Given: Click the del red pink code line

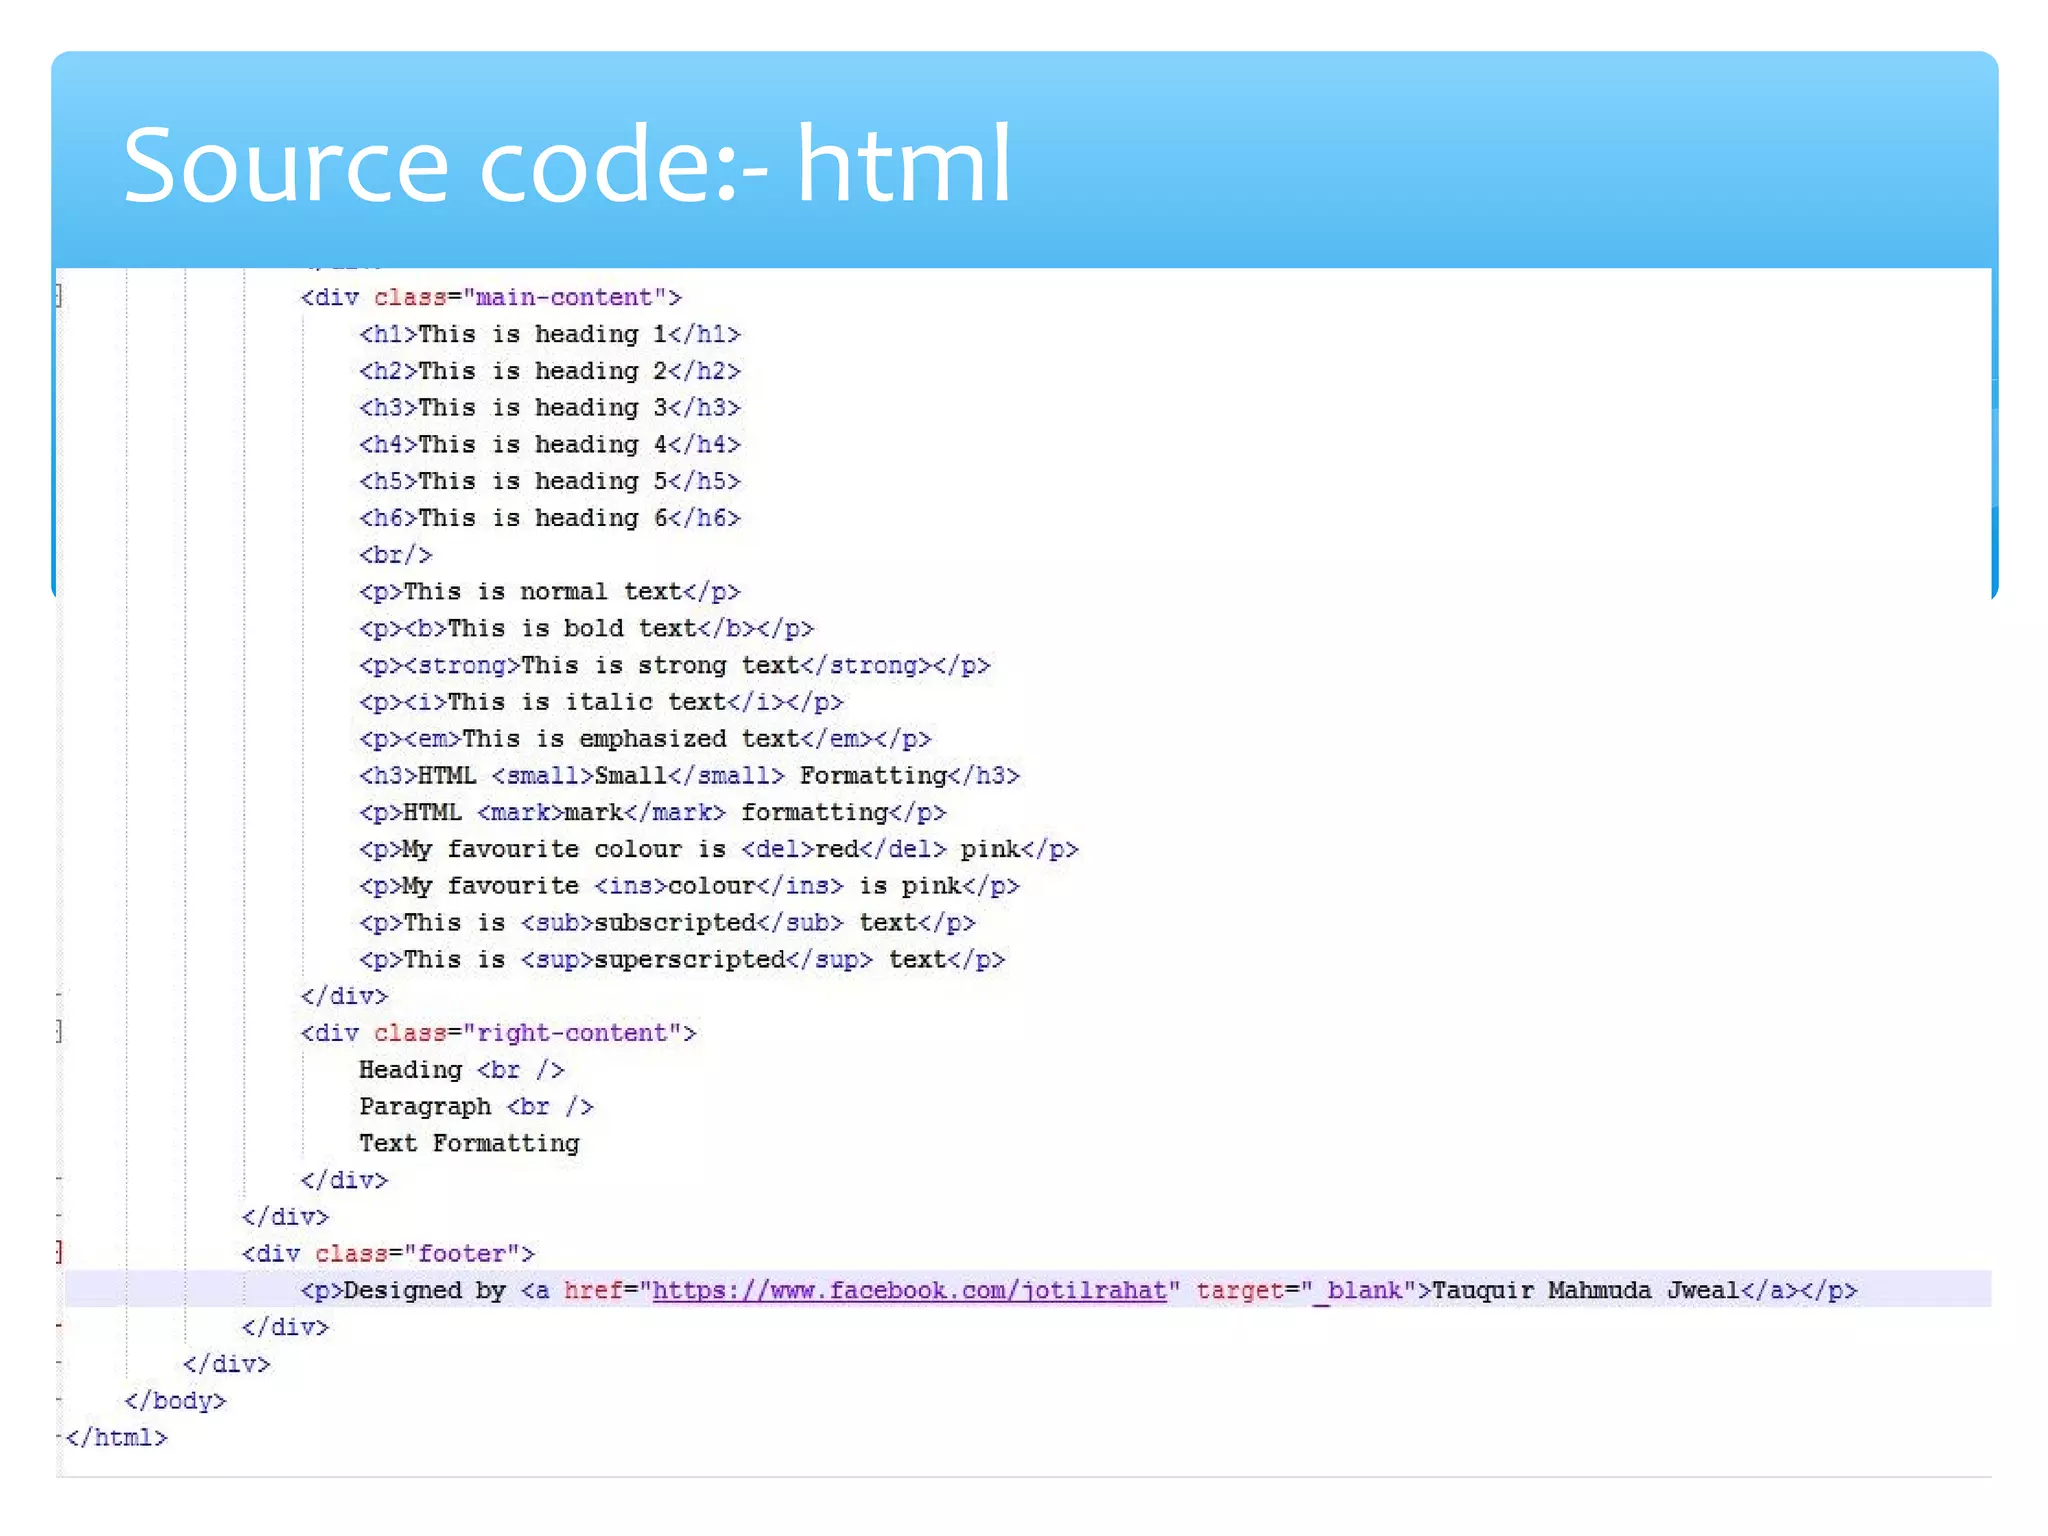Looking at the screenshot, I should pyautogui.click(x=718, y=849).
